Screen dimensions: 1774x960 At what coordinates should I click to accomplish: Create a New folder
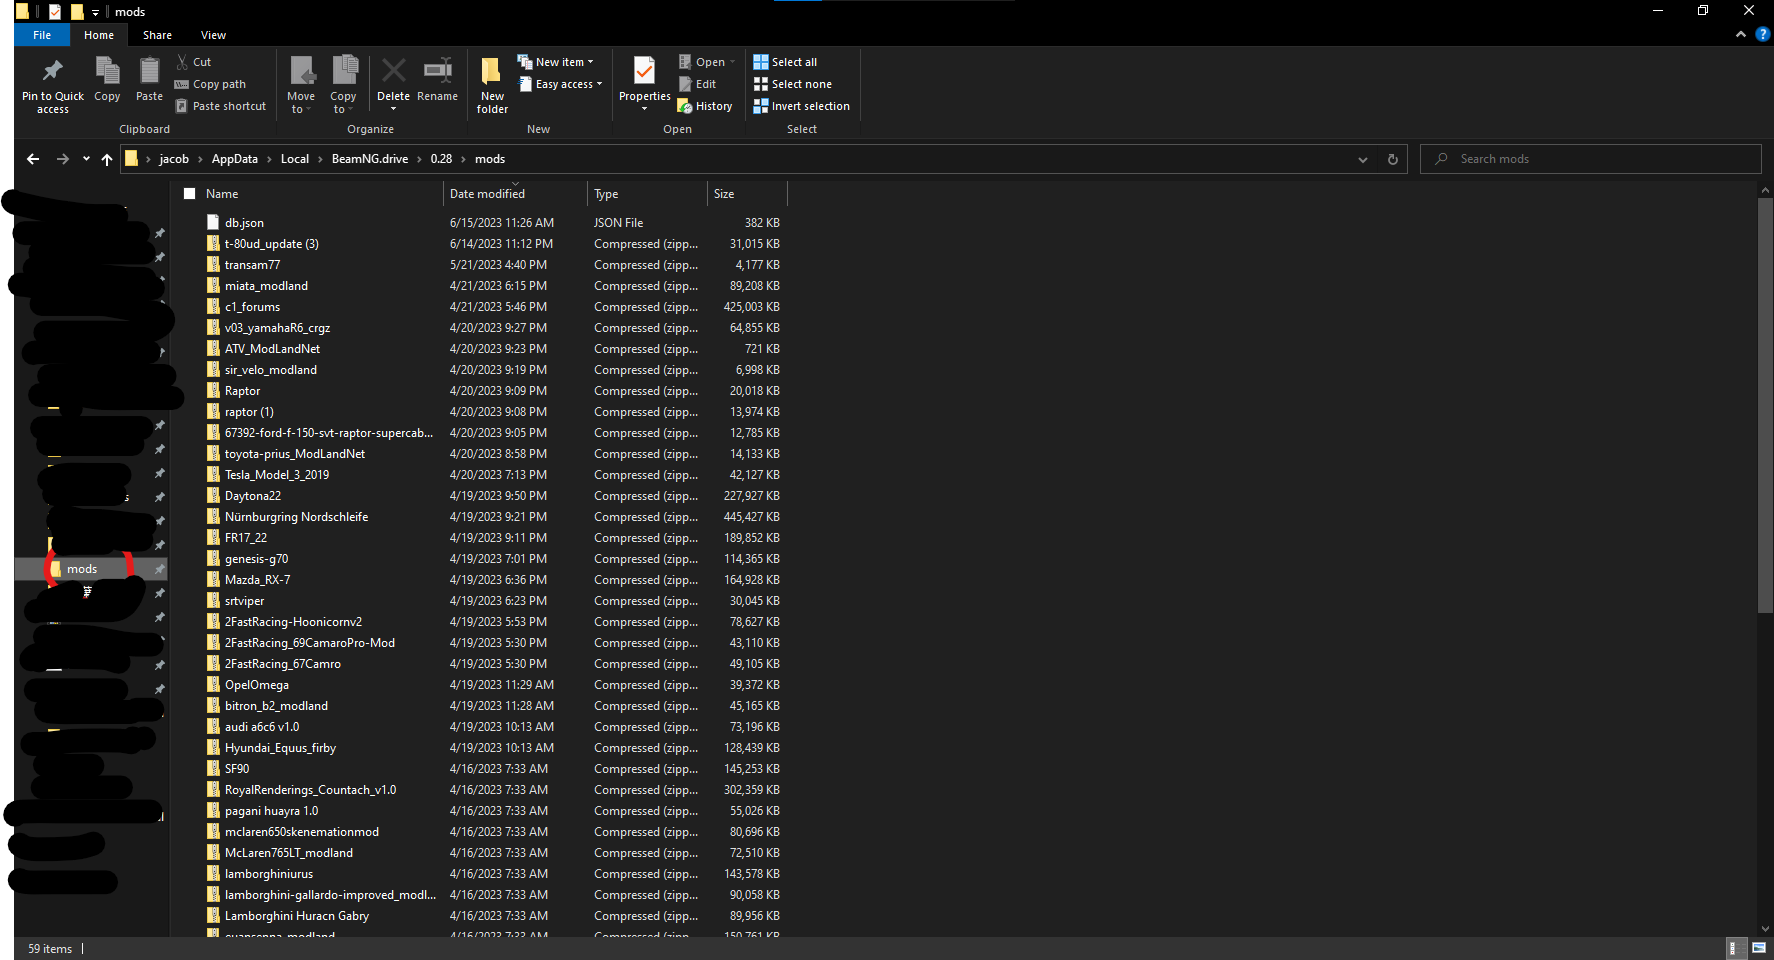click(x=492, y=86)
